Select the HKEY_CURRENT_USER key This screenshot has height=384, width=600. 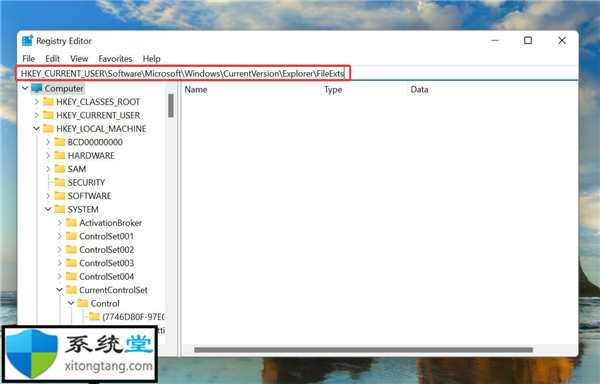click(98, 115)
